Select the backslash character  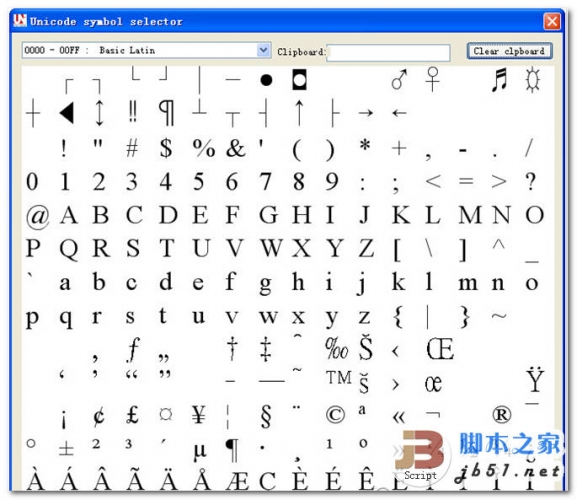click(x=428, y=248)
